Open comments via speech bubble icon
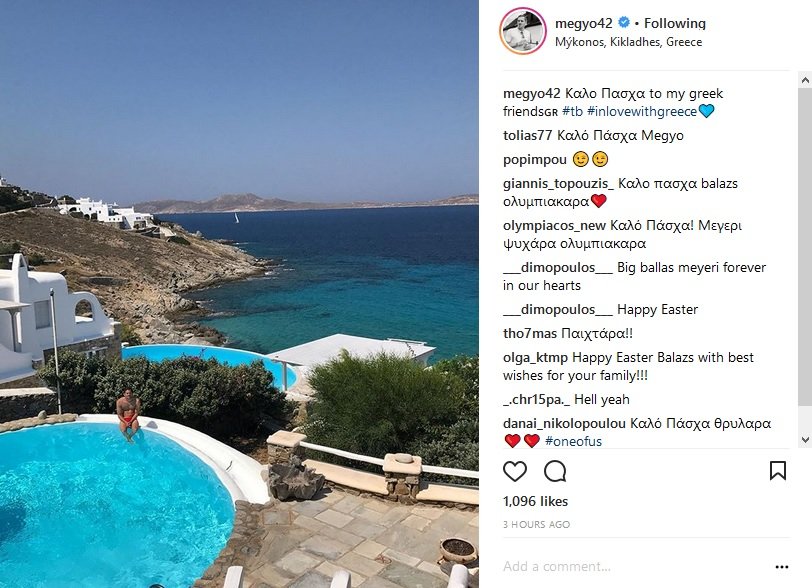Image resolution: width=812 pixels, height=588 pixels. [x=555, y=471]
